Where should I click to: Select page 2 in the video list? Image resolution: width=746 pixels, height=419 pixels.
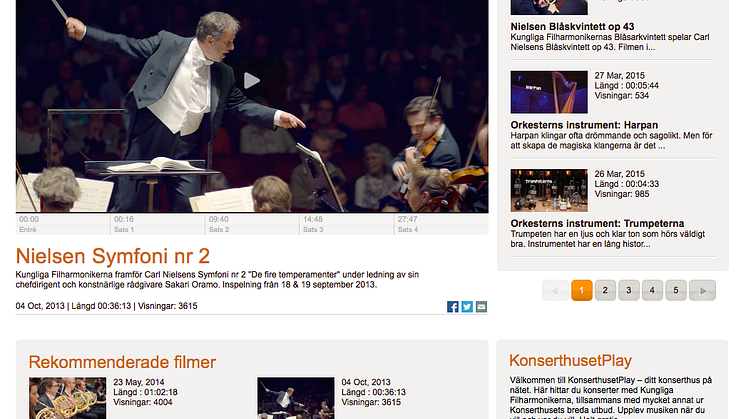tap(605, 291)
